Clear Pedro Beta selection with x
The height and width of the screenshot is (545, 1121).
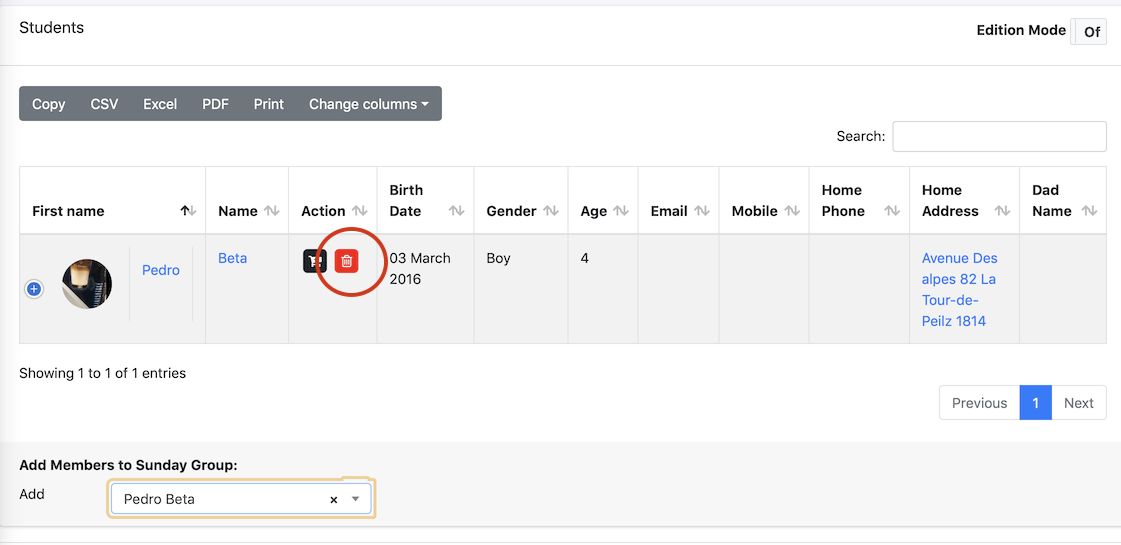click(x=333, y=500)
